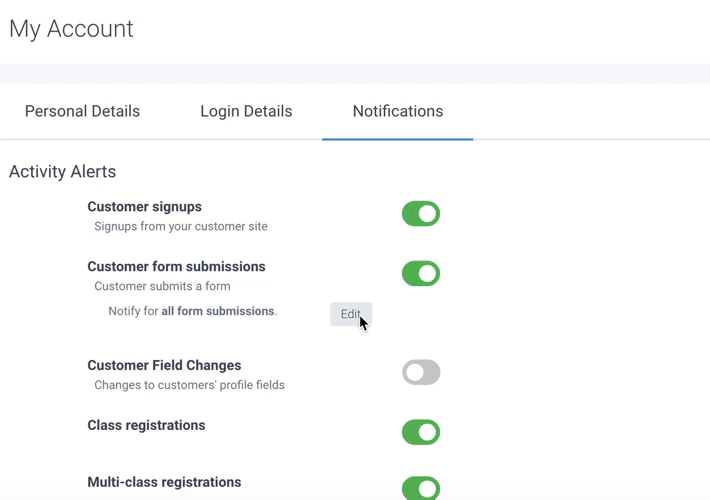Switch to the Login Details tab
Screen dimensions: 710x500
coord(246,111)
